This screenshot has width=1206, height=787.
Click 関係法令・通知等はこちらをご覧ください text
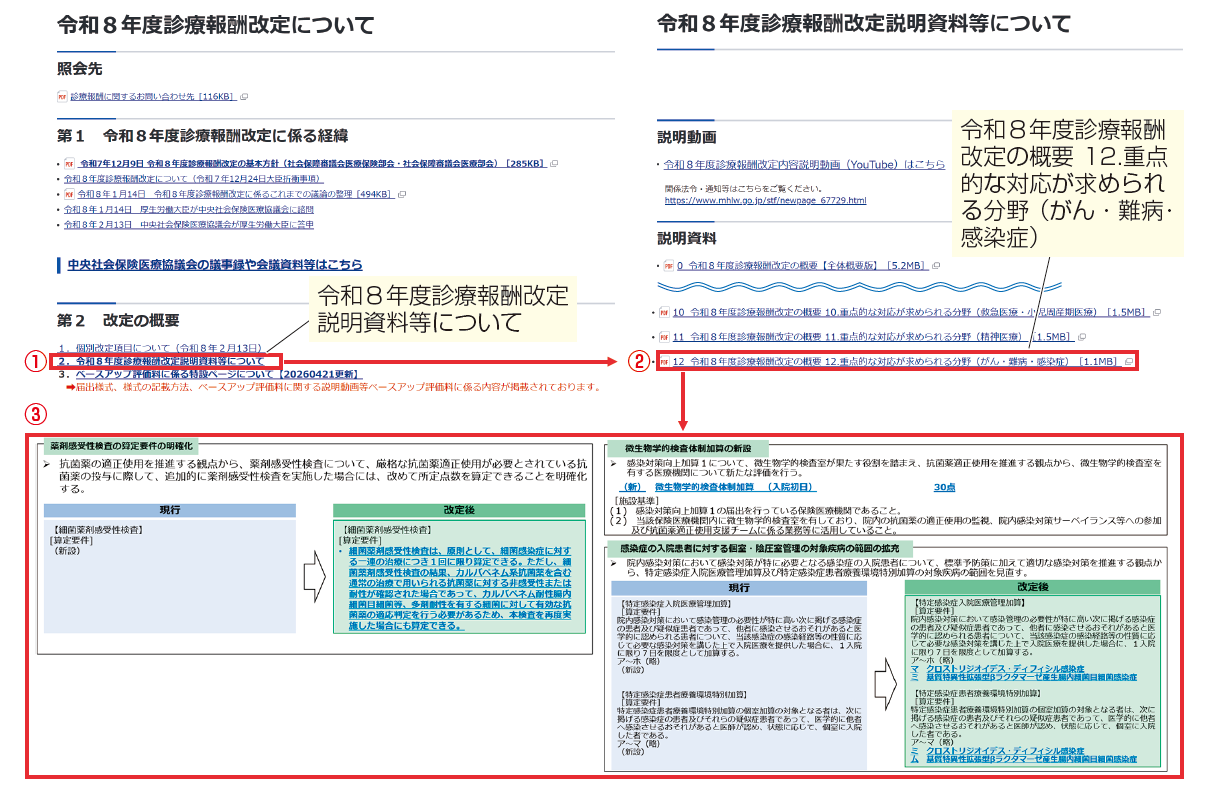coord(743,187)
